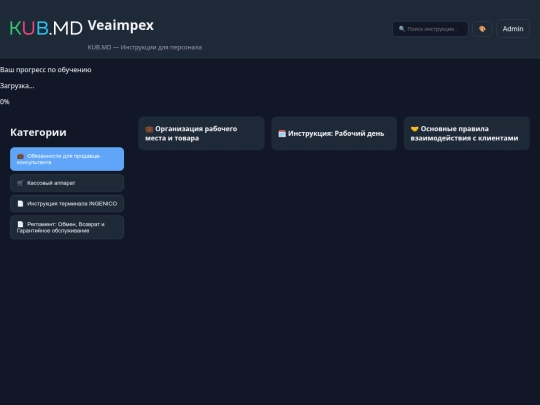The image size is (540, 405).
Task: Open card Основные правила взаимодействия с клиентами
Action: [x=467, y=133]
